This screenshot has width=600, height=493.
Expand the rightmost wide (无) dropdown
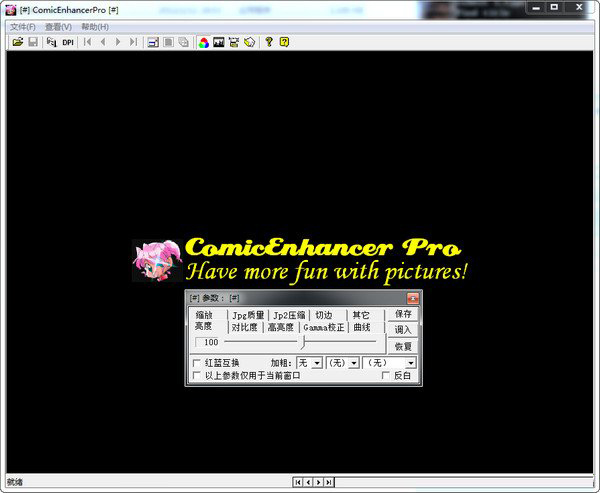coord(410,363)
